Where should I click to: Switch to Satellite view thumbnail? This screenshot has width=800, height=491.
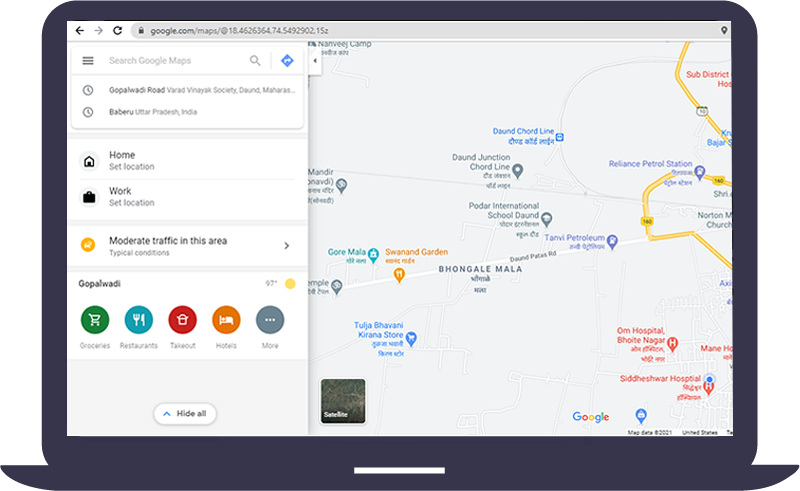click(342, 401)
